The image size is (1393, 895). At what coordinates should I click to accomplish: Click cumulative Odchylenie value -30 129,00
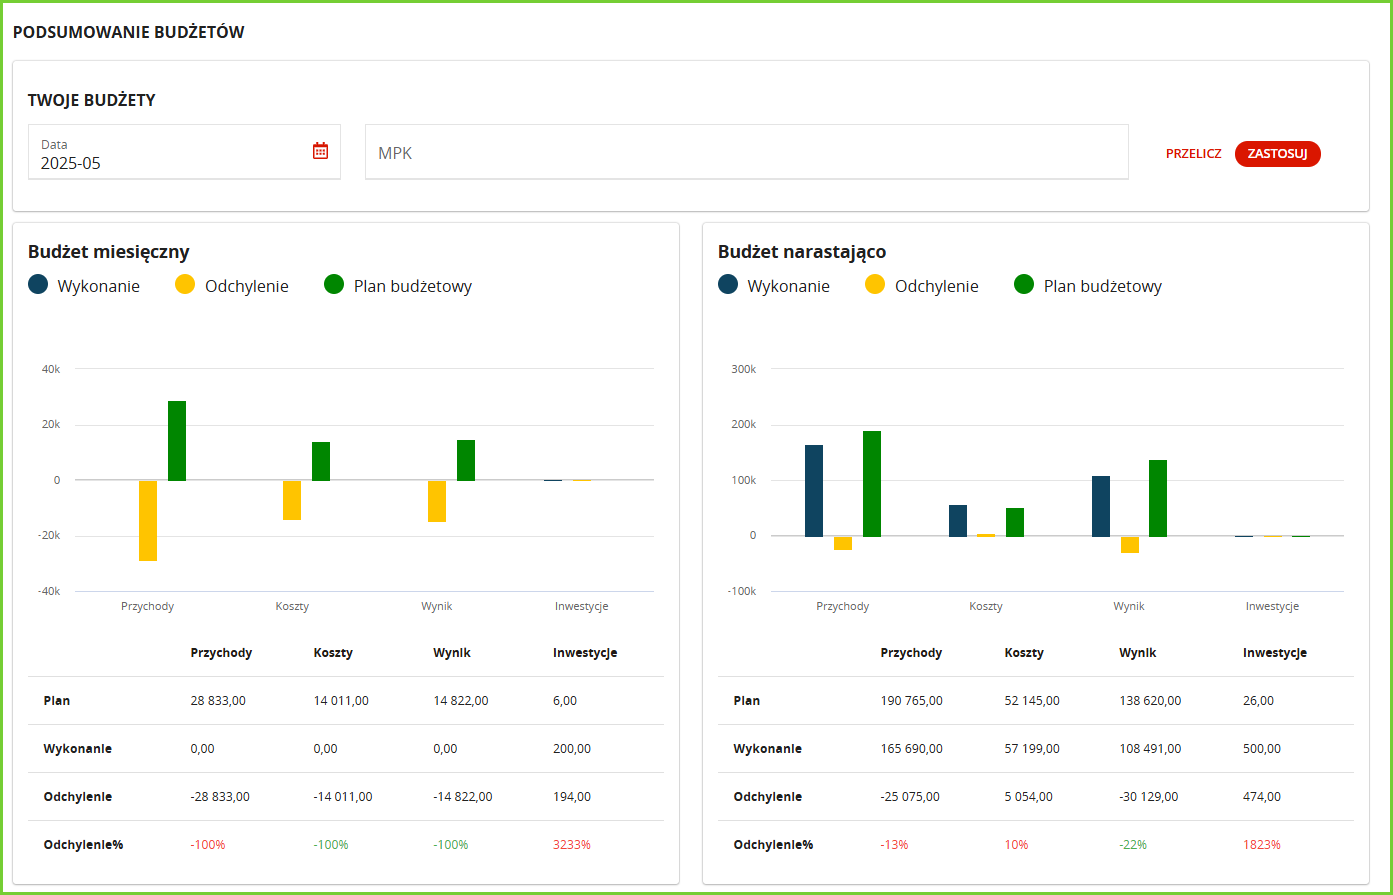[1149, 797]
